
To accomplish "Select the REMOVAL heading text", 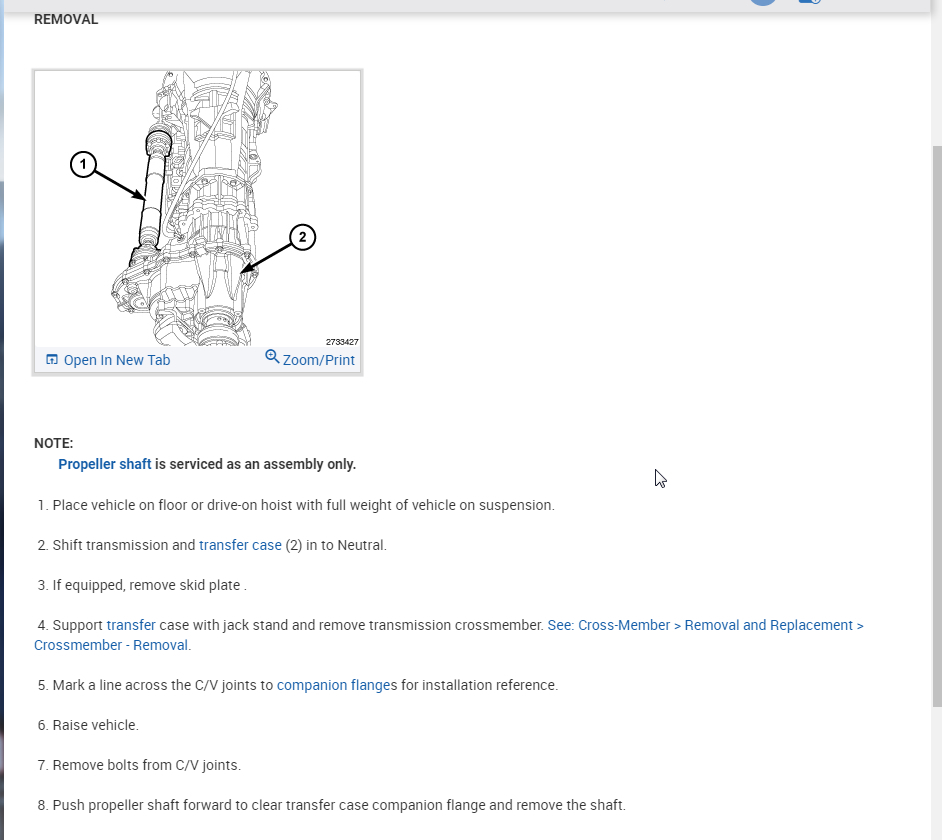I will 66,19.
